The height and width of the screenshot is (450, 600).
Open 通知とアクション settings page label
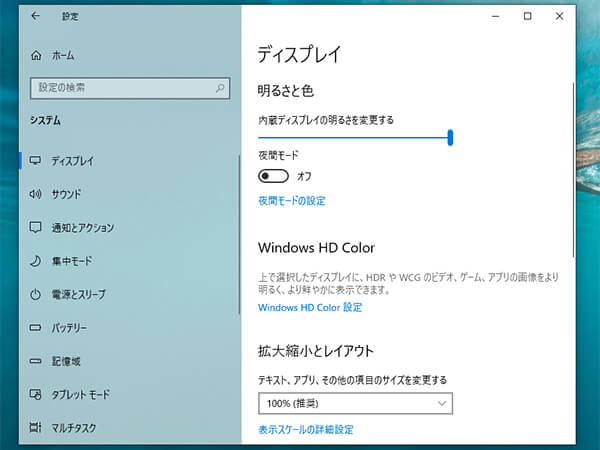[83, 228]
